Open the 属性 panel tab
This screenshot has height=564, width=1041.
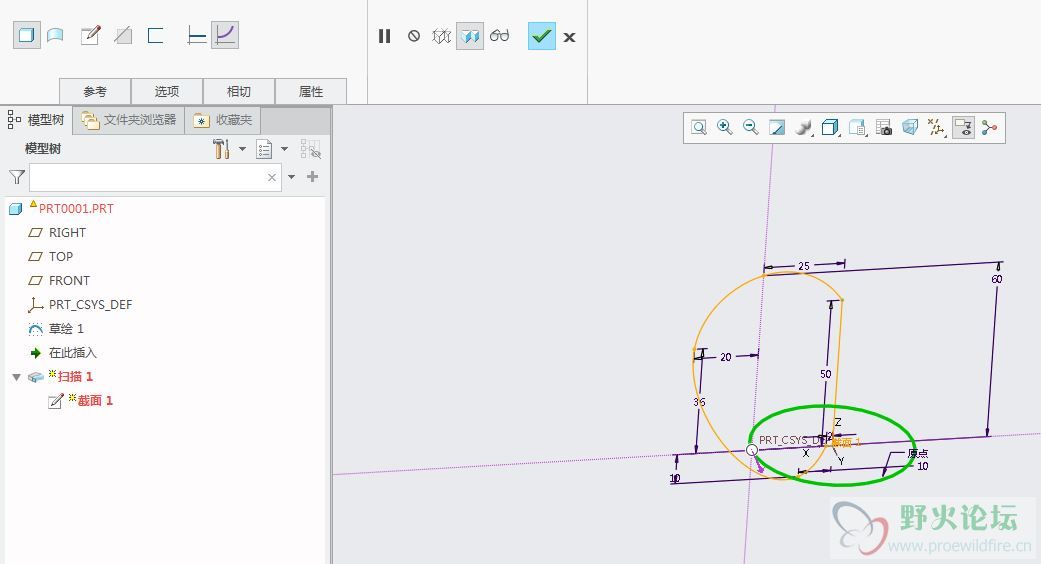(310, 92)
